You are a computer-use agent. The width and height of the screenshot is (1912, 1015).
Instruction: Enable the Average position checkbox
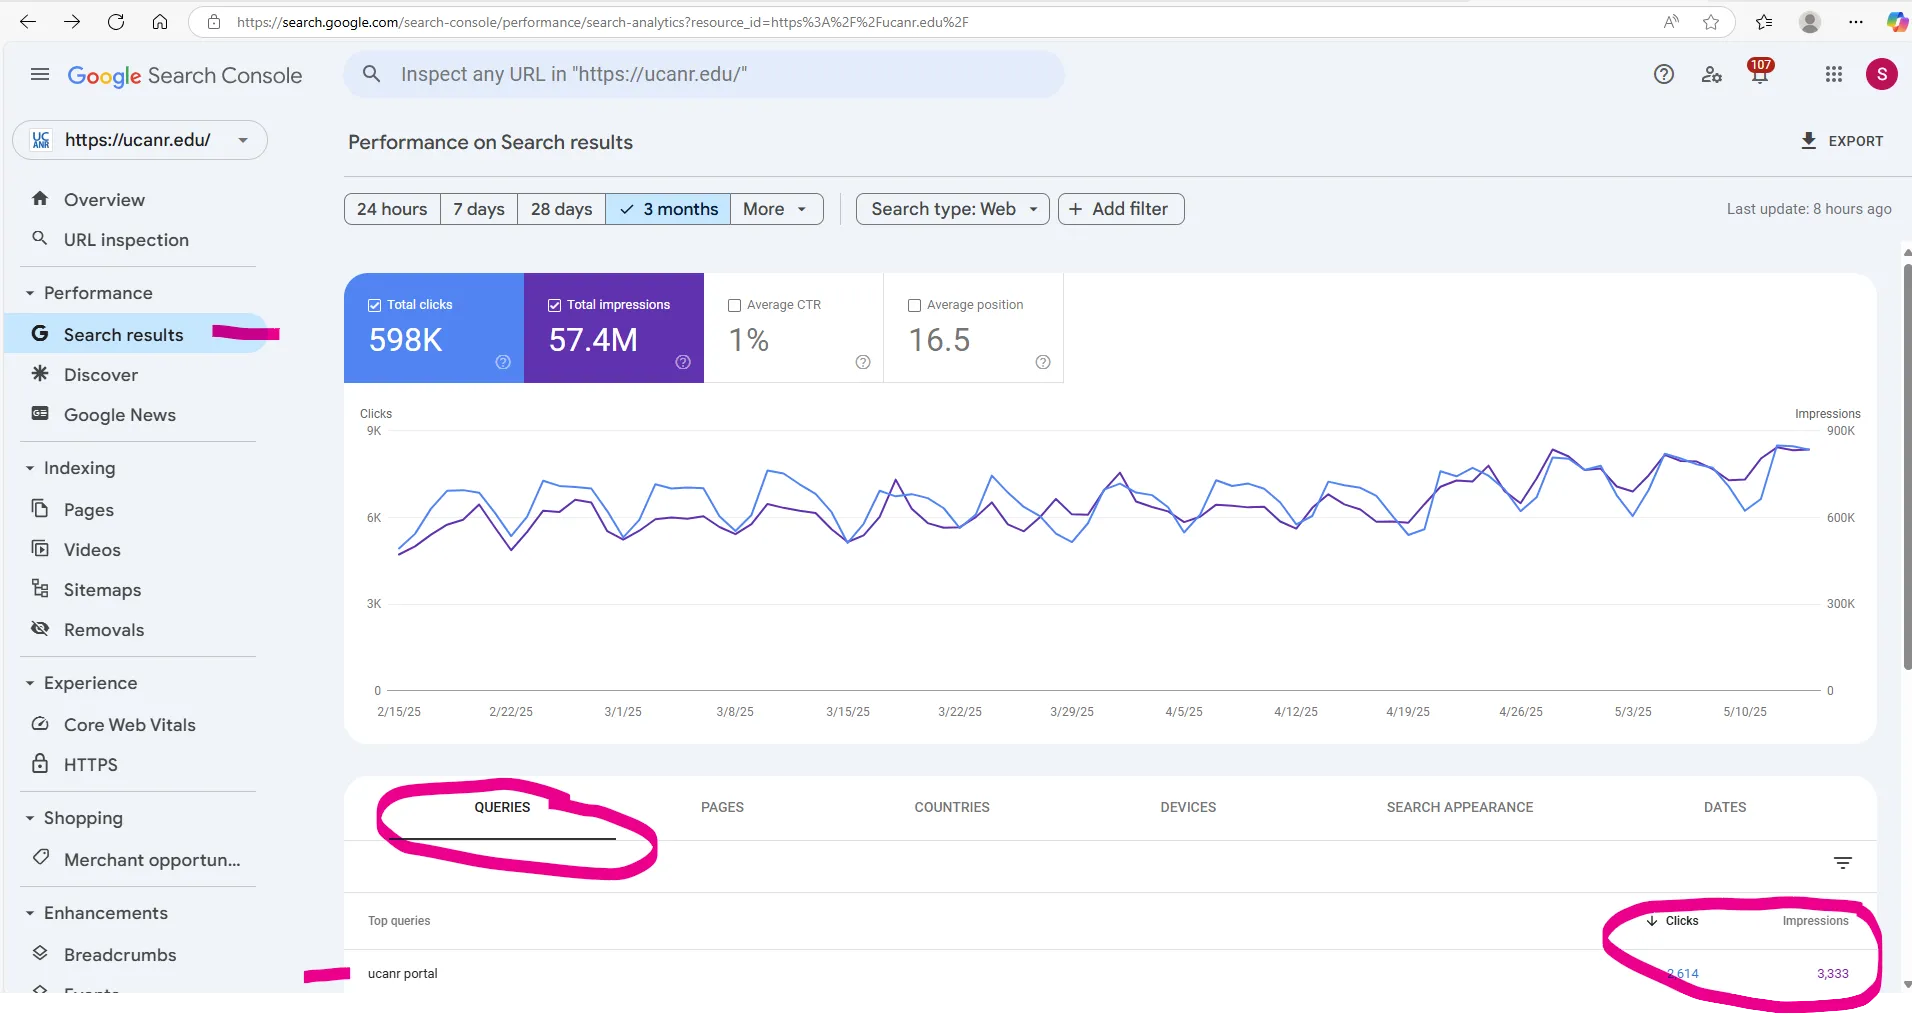(x=914, y=305)
